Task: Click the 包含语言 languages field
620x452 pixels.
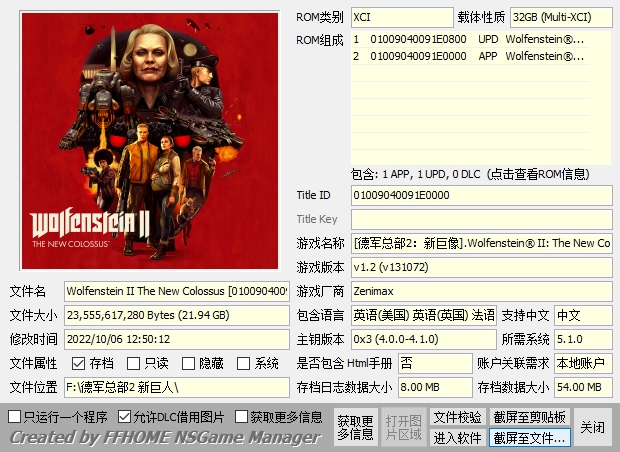Action: point(423,316)
